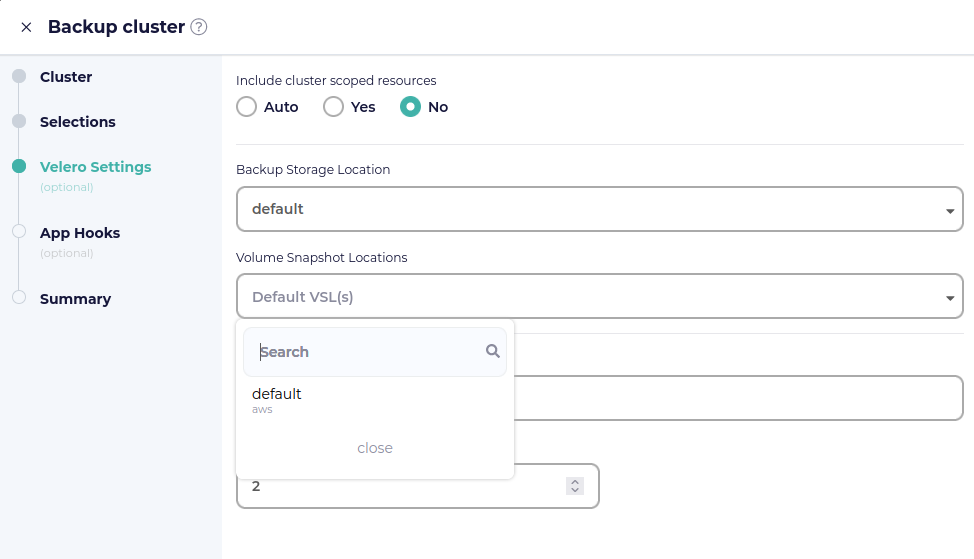
Task: Jump to the Summary step
Action: [75, 299]
